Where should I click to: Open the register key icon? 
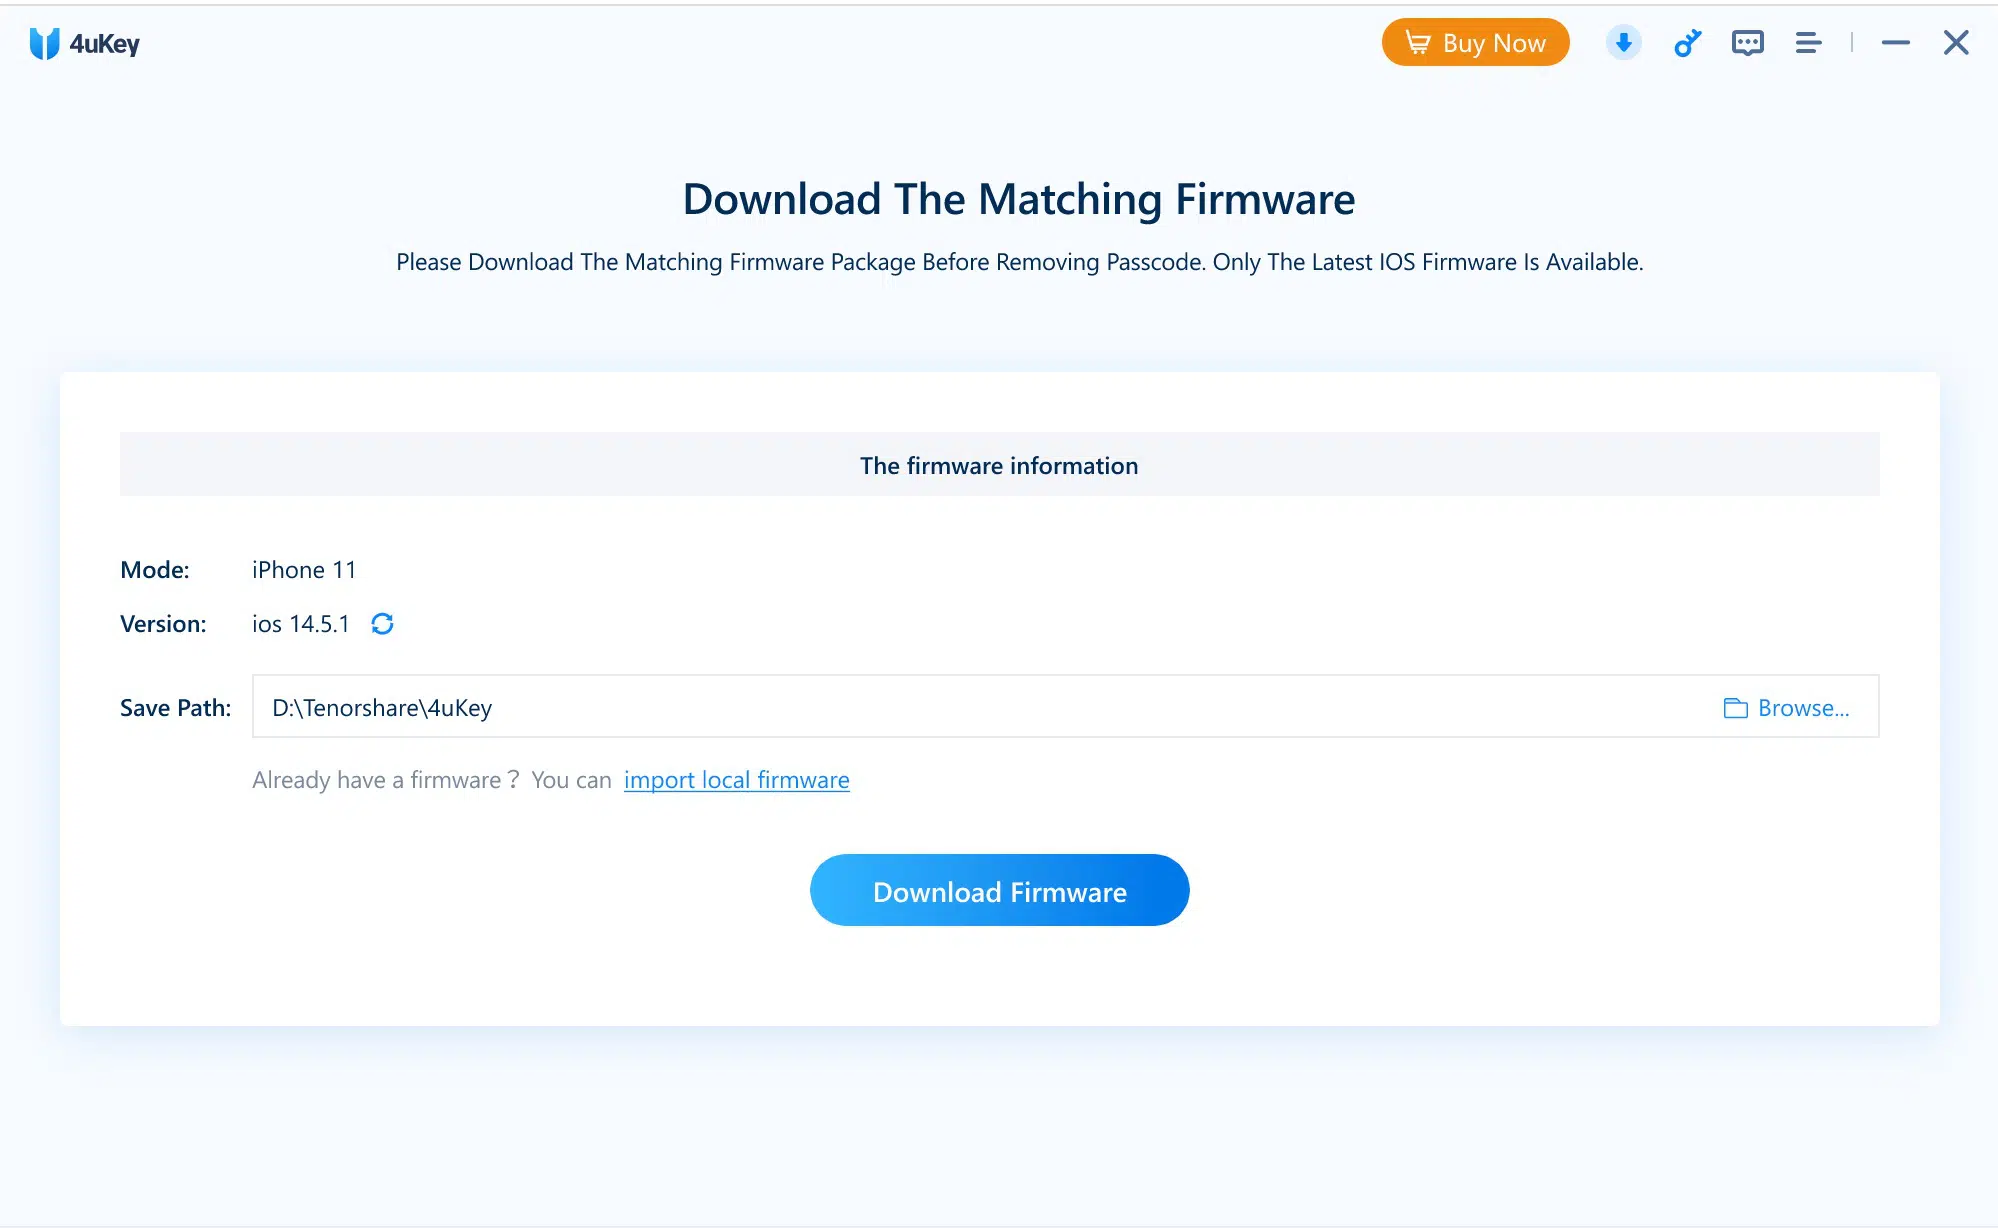click(1687, 43)
